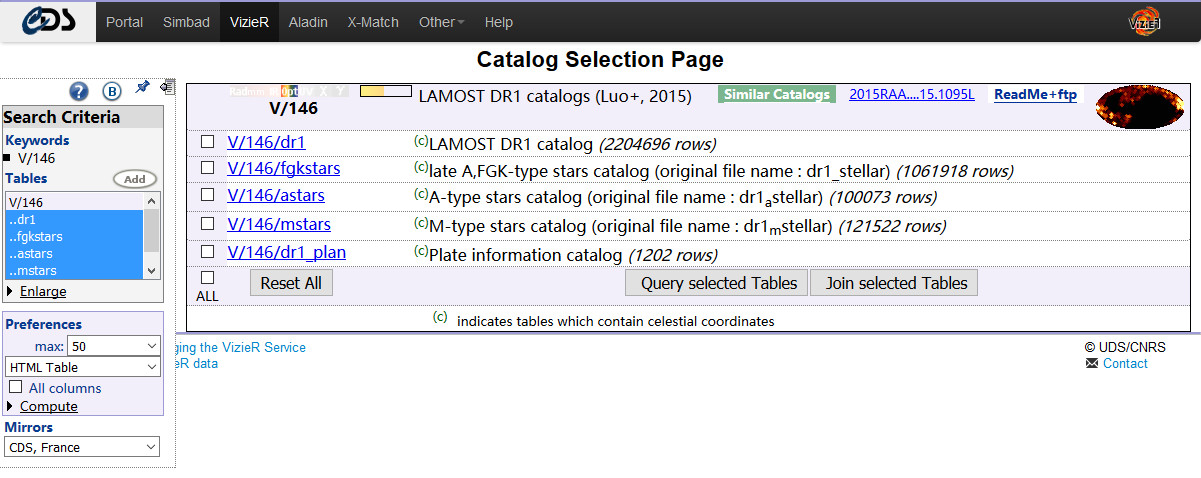Image resolution: width=1201 pixels, height=478 pixels.
Task: Open the ReadMe+ftp link
Action: coord(1035,95)
